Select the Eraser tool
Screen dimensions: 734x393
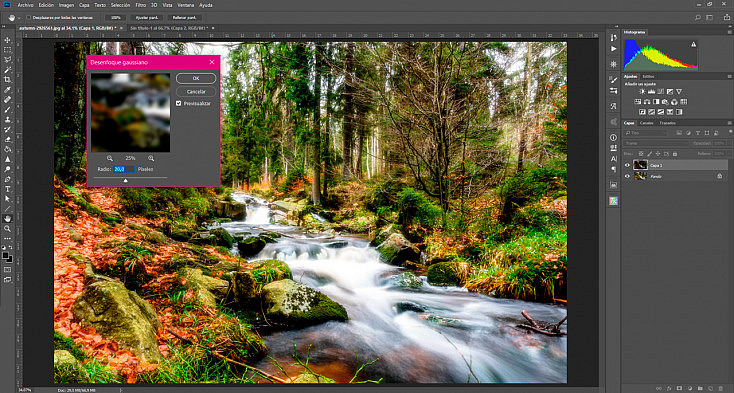pos(7,139)
